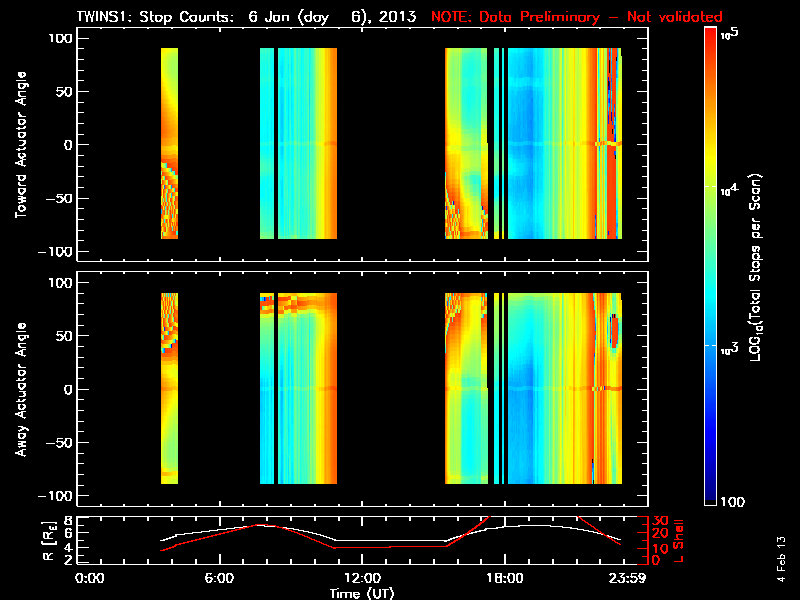800x600 pixels.
Task: Click tick label '-100' on Toward Actuator axis
Action: pos(56,252)
